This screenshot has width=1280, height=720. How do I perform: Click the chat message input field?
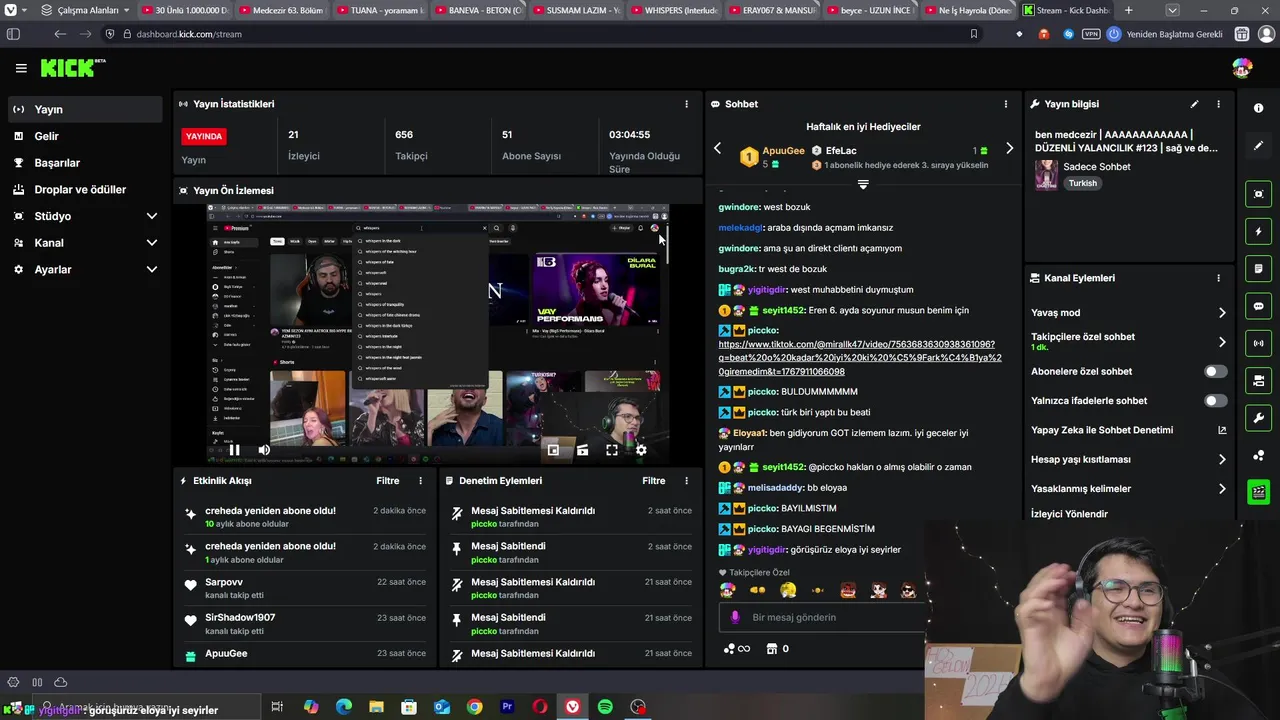coord(822,618)
